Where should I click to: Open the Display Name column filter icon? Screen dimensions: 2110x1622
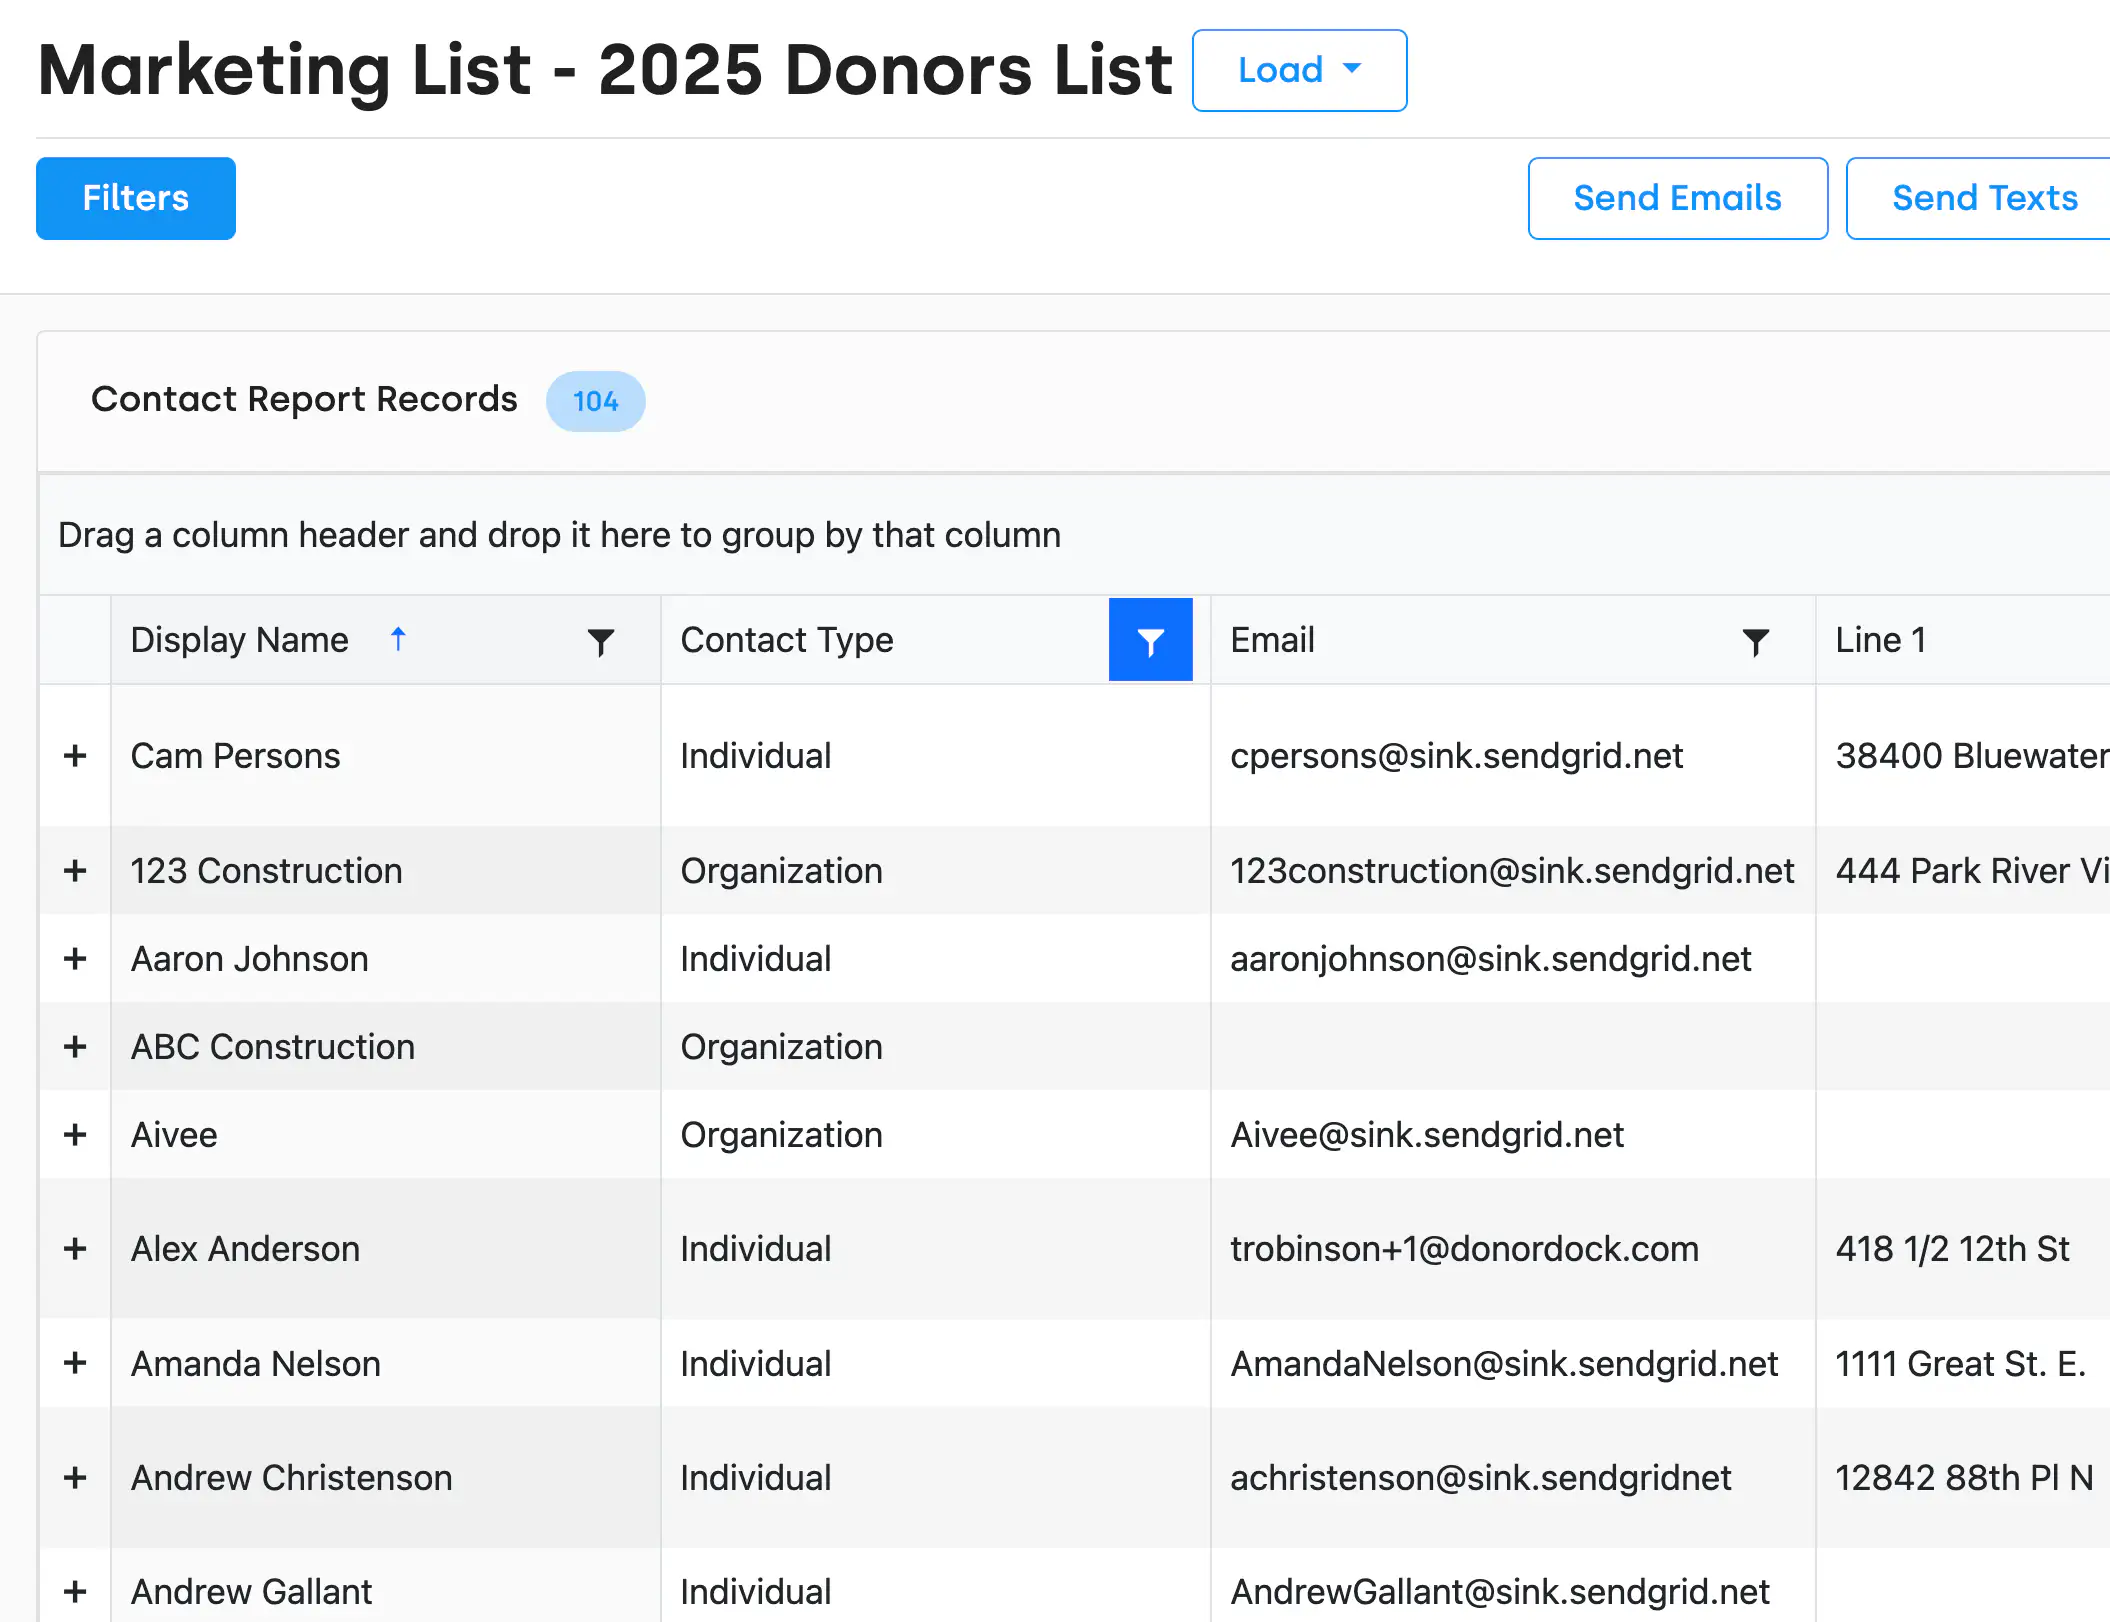click(x=600, y=641)
